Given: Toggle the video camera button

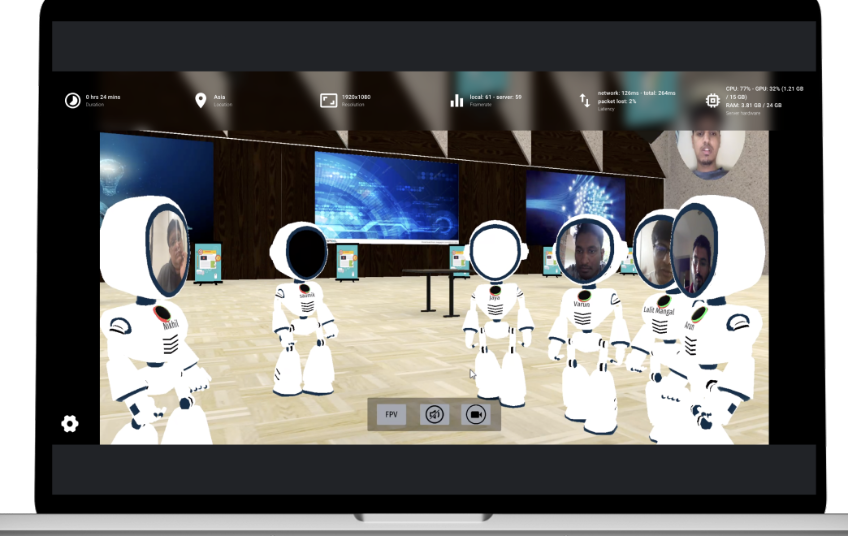Looking at the screenshot, I should pos(476,414).
